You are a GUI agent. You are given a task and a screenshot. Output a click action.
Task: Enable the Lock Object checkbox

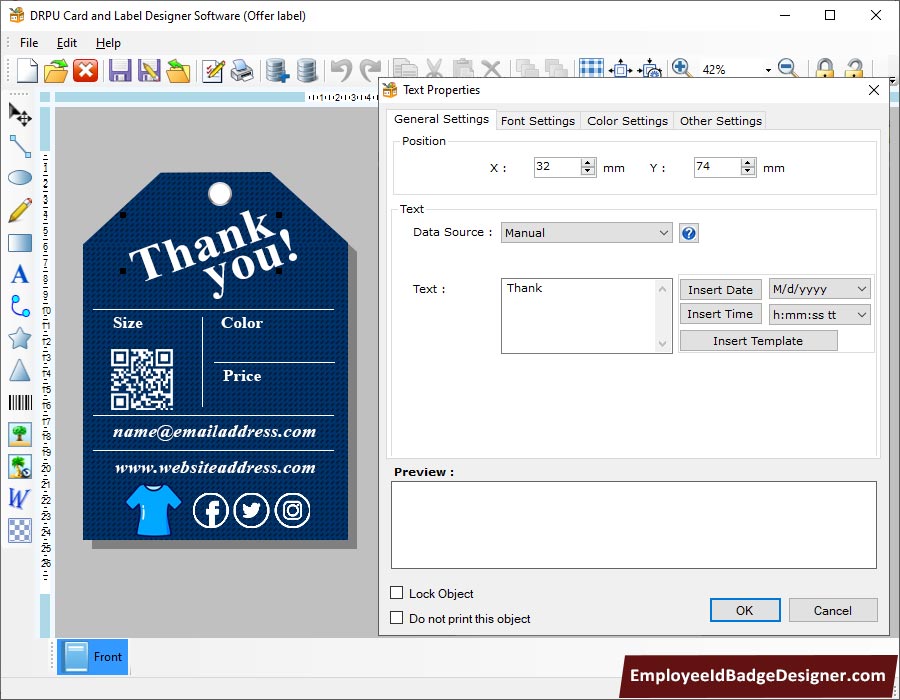tap(397, 592)
